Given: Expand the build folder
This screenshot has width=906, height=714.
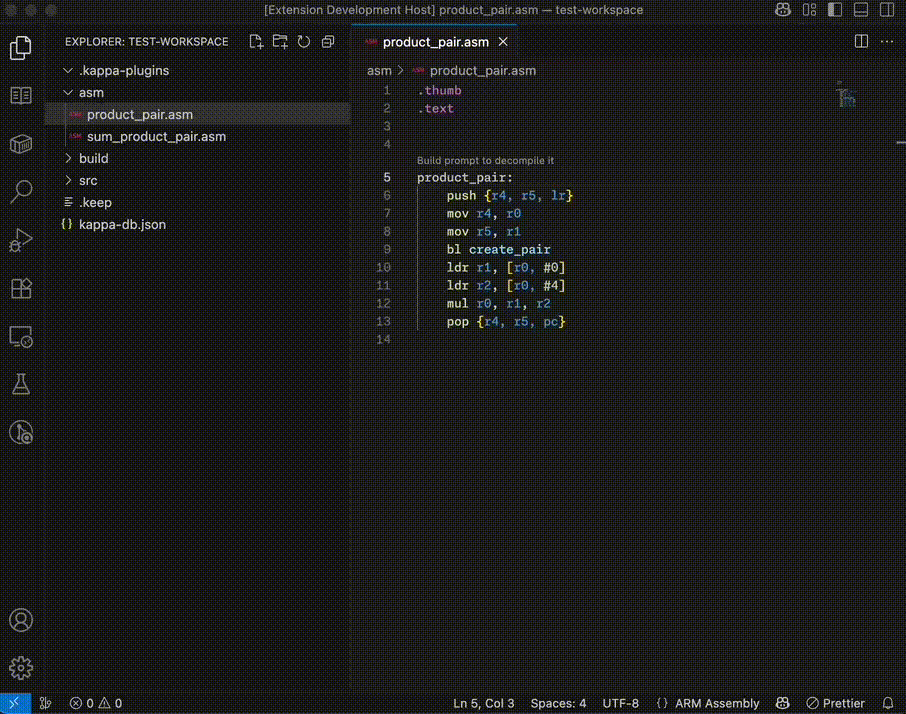Looking at the screenshot, I should [x=94, y=158].
